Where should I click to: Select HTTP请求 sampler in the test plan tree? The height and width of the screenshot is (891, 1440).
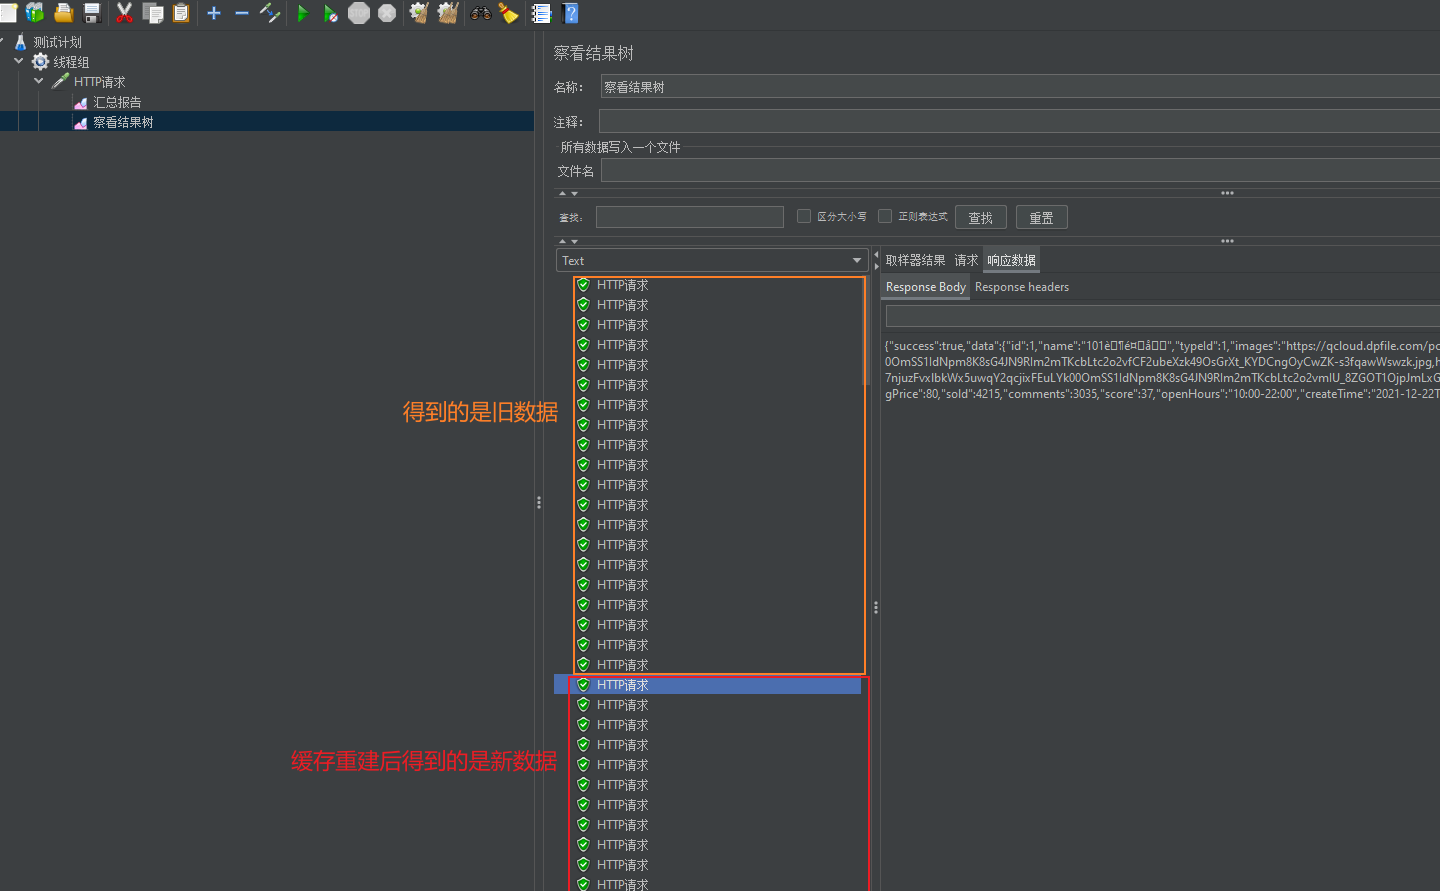(100, 82)
